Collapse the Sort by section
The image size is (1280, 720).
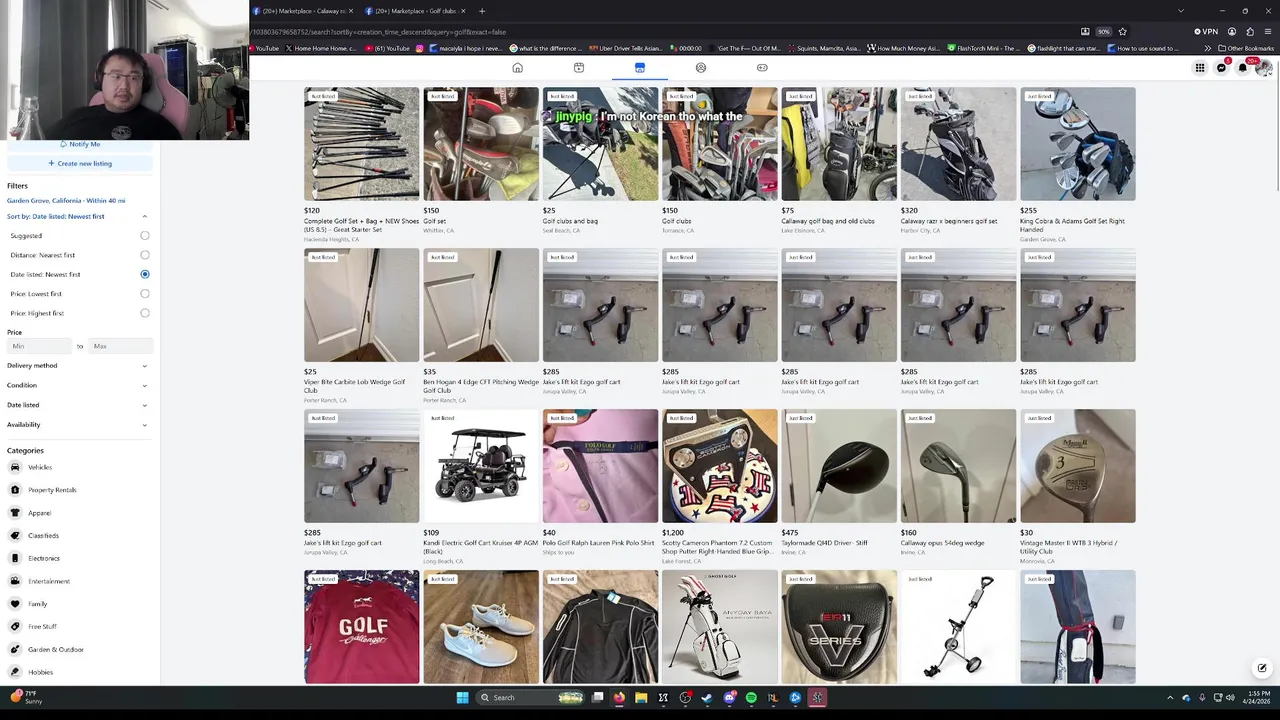click(x=144, y=217)
